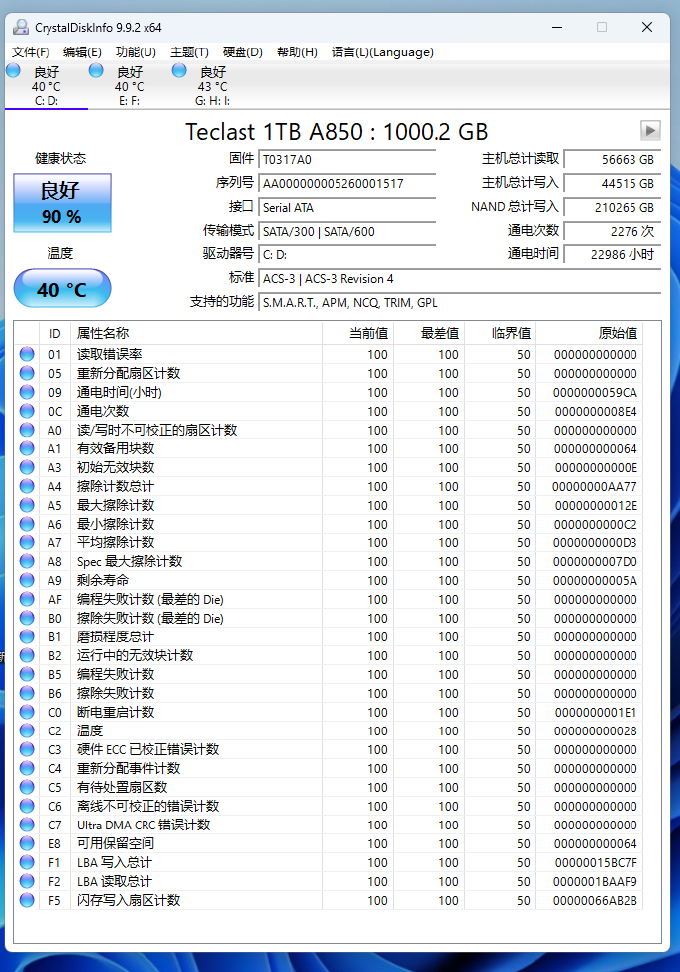Image resolution: width=680 pixels, height=972 pixels.
Task: Select the G: H: I: disk tab
Action: click(212, 86)
